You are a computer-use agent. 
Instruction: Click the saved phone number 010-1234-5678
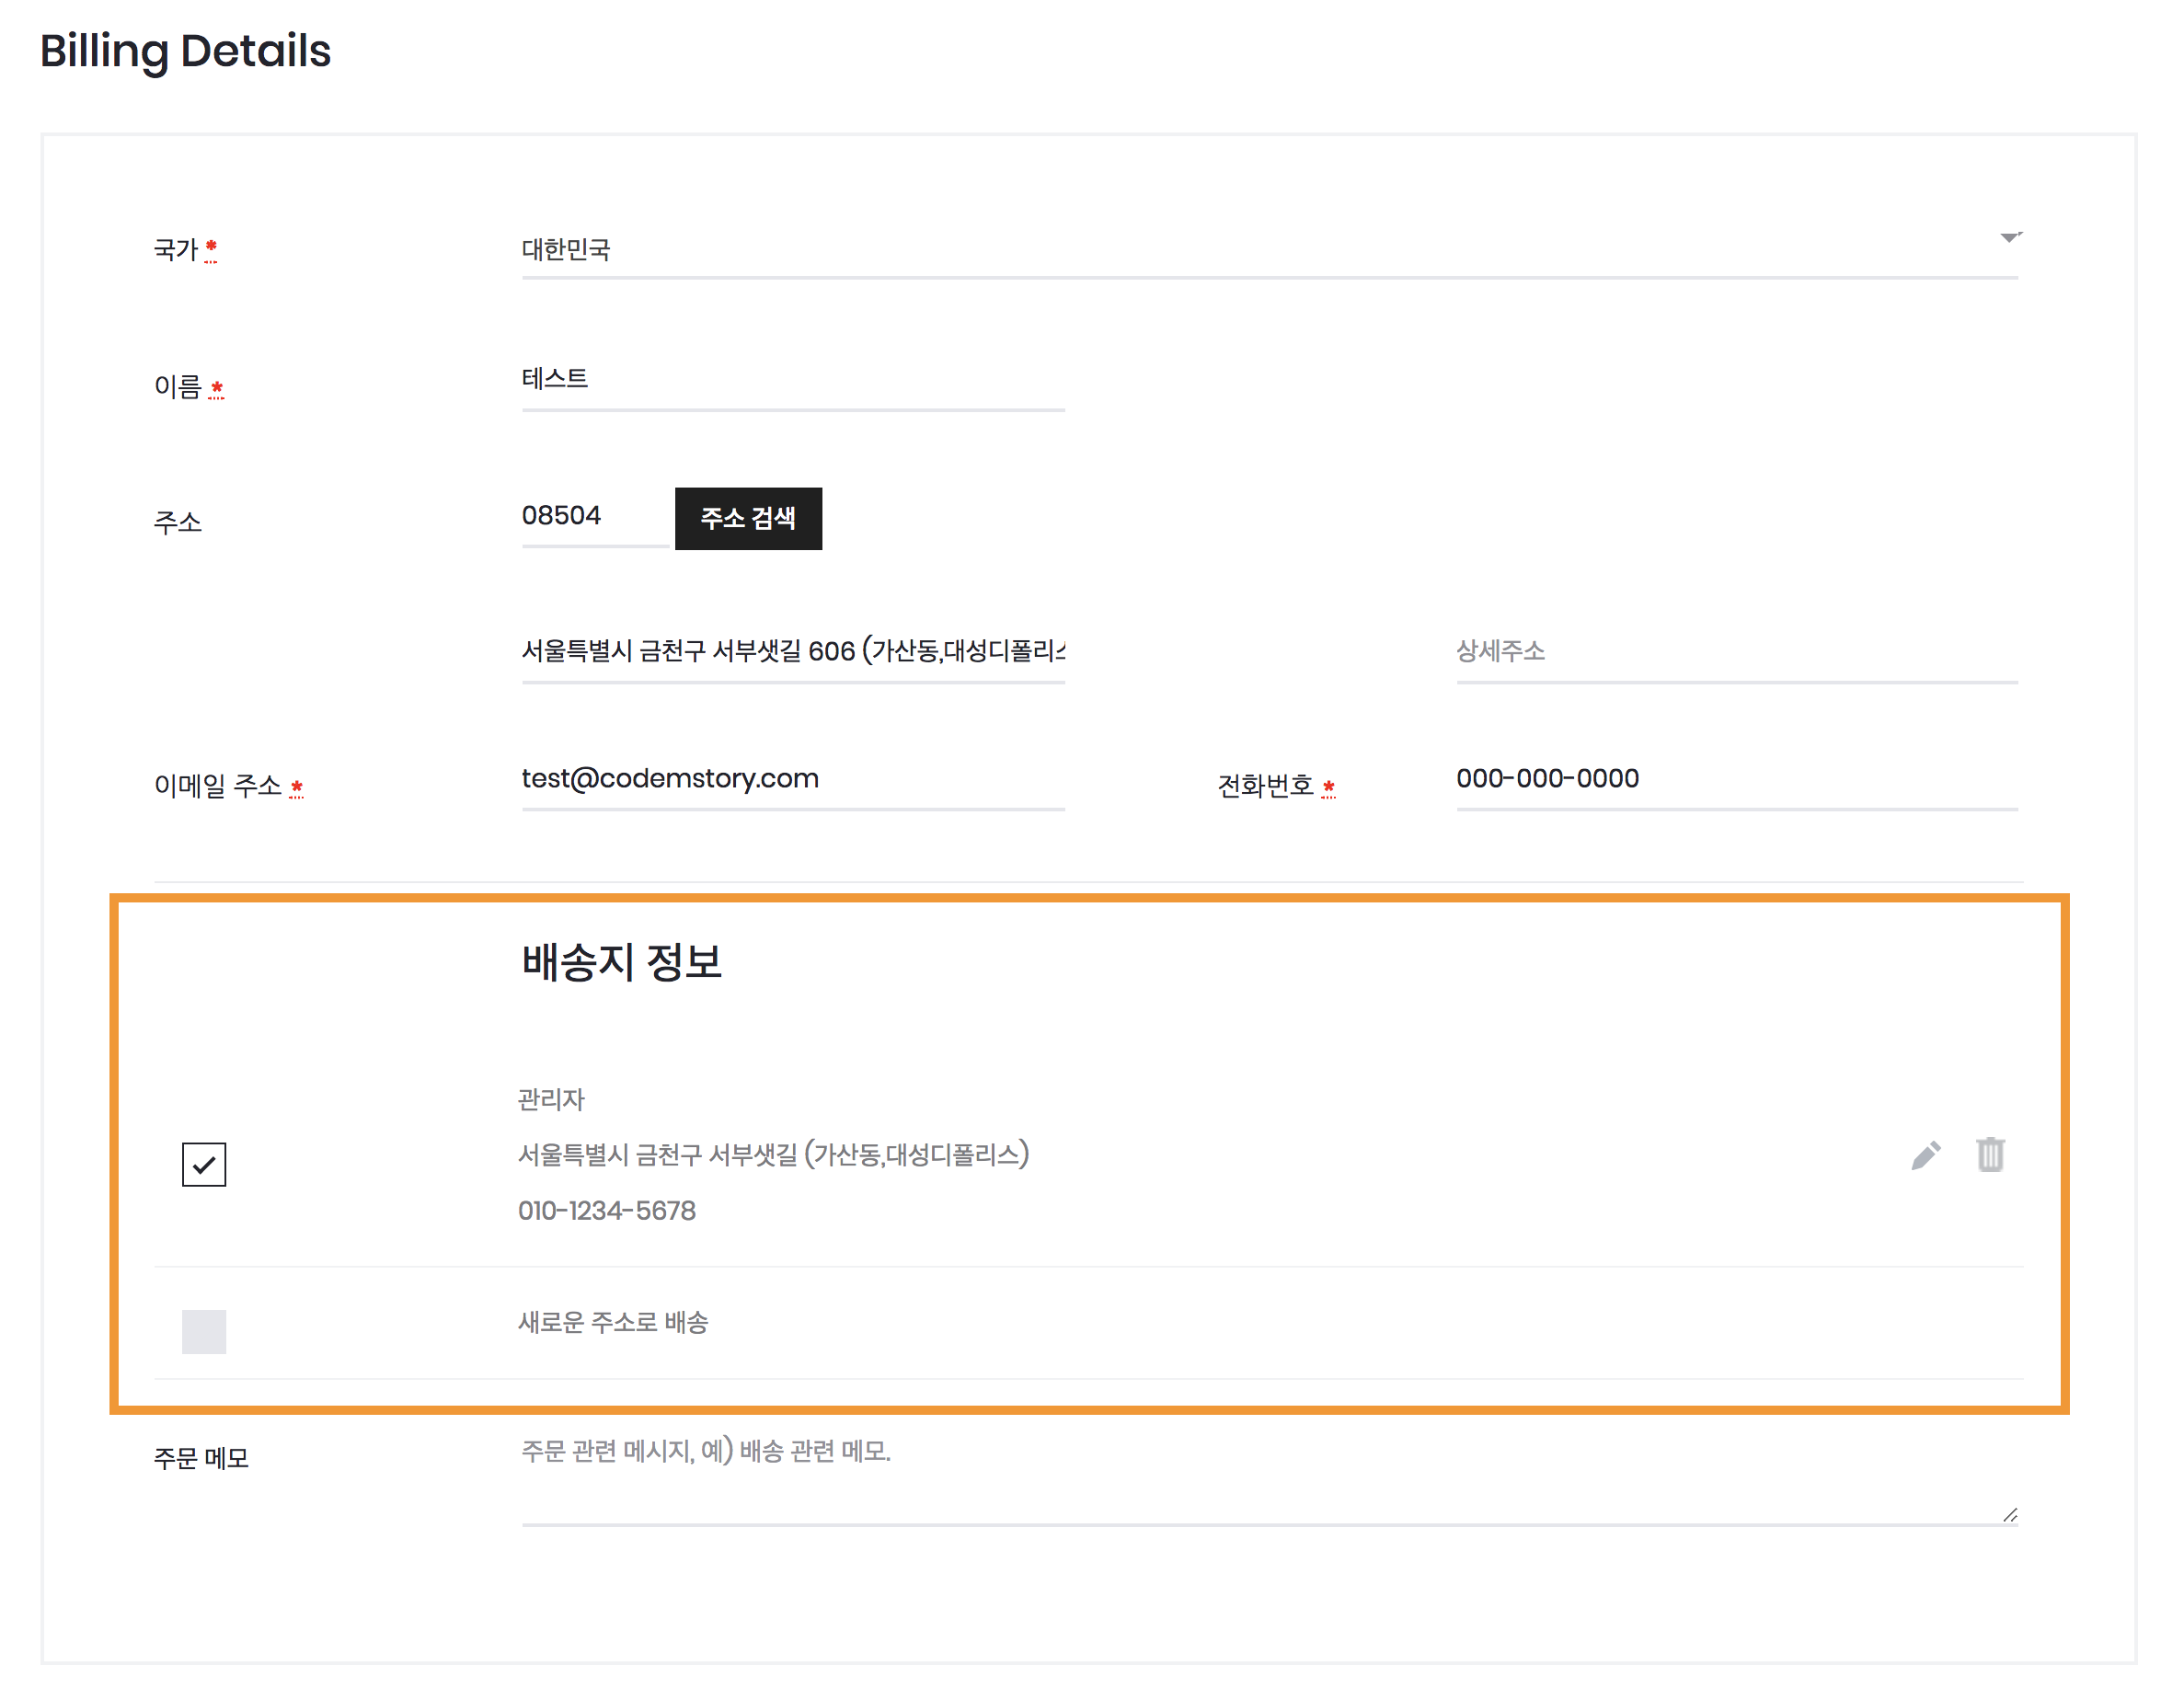[607, 1211]
